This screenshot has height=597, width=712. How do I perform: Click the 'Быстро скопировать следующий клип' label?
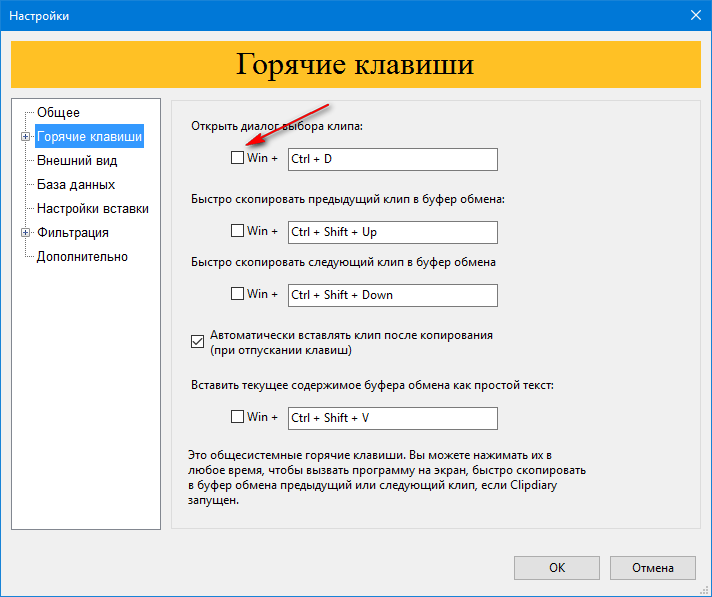point(343,262)
